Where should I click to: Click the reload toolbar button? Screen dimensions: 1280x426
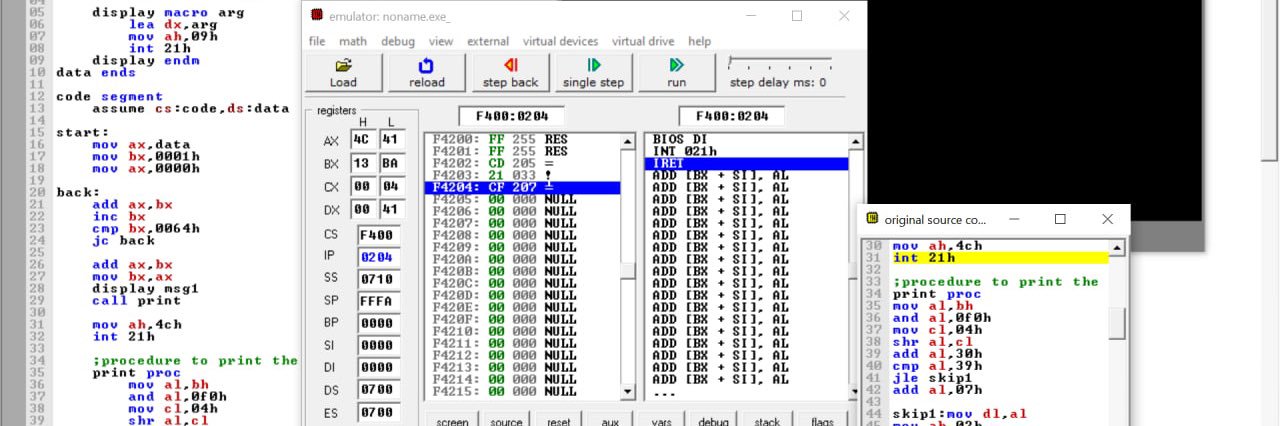(x=427, y=72)
